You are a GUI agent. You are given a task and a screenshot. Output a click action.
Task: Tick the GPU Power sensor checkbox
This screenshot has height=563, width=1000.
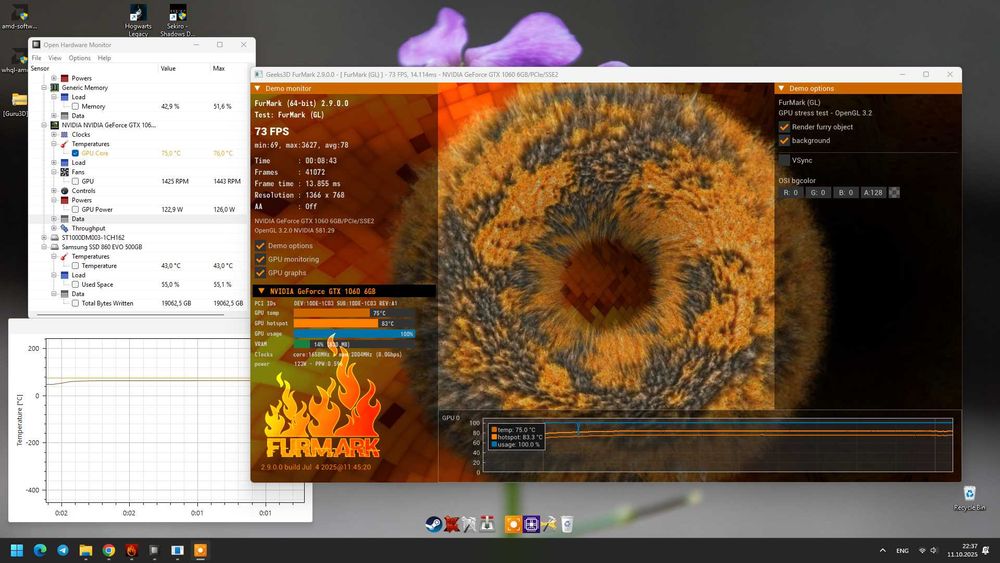pyautogui.click(x=75, y=209)
